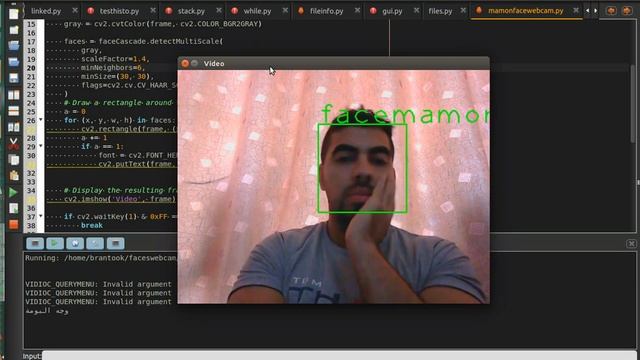This screenshot has width=640, height=360.
Task: Click green play button in the tools dock
Action: [55, 244]
